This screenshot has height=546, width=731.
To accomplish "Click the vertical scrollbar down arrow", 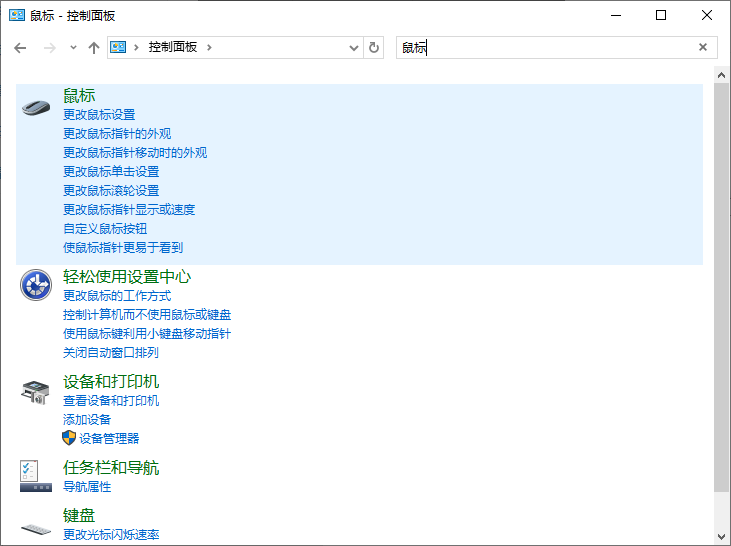I will 723,537.
